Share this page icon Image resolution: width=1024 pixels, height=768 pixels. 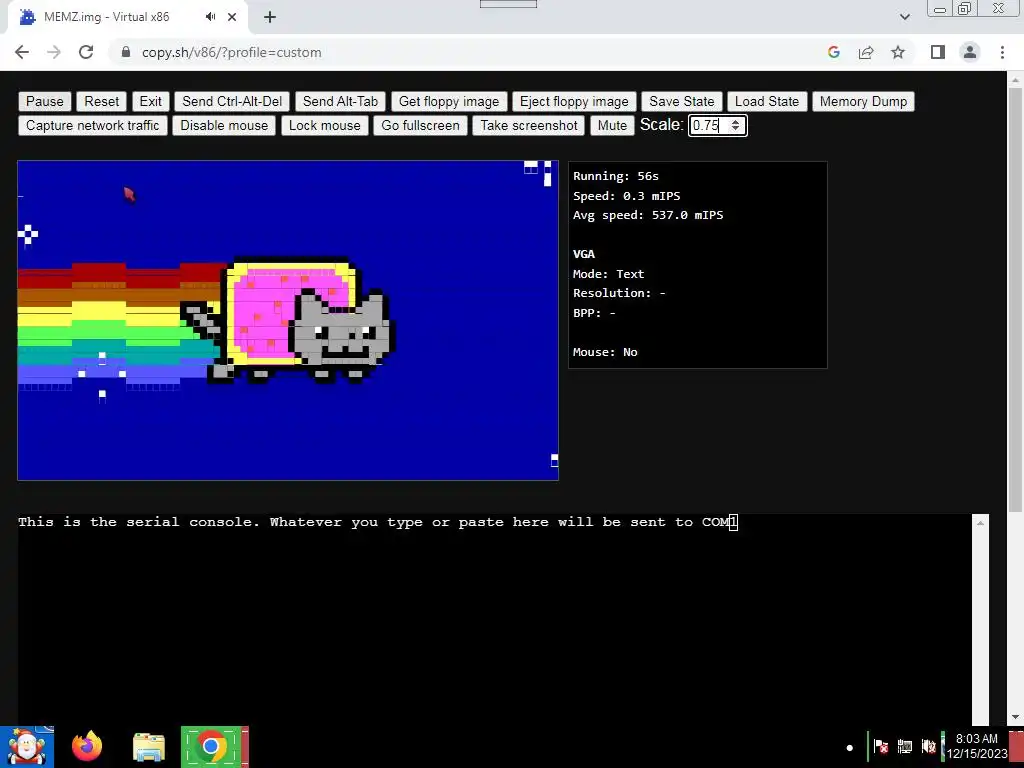866,52
